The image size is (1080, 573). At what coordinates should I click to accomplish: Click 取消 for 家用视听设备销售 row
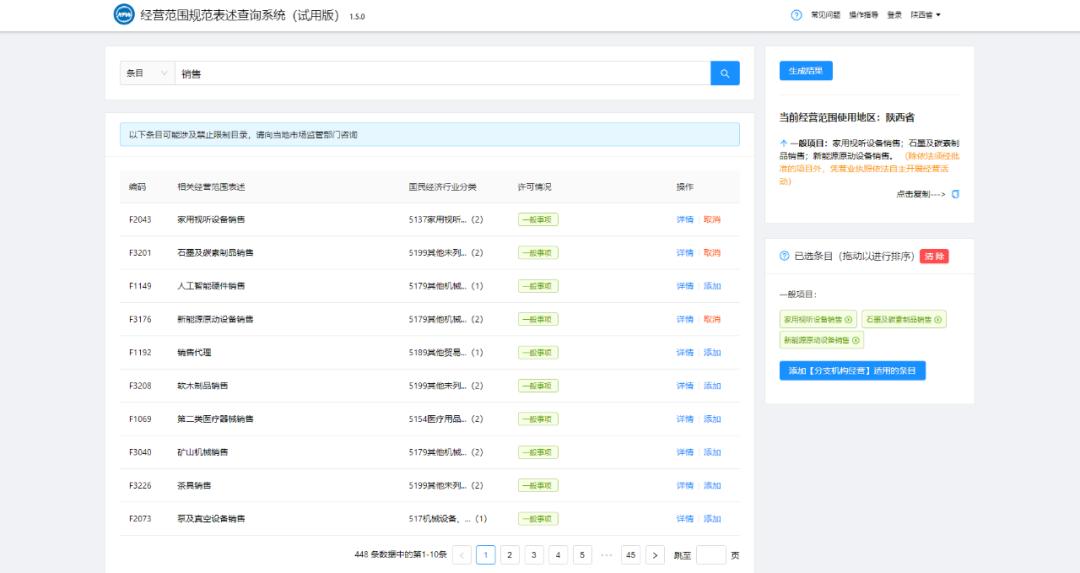(712, 220)
